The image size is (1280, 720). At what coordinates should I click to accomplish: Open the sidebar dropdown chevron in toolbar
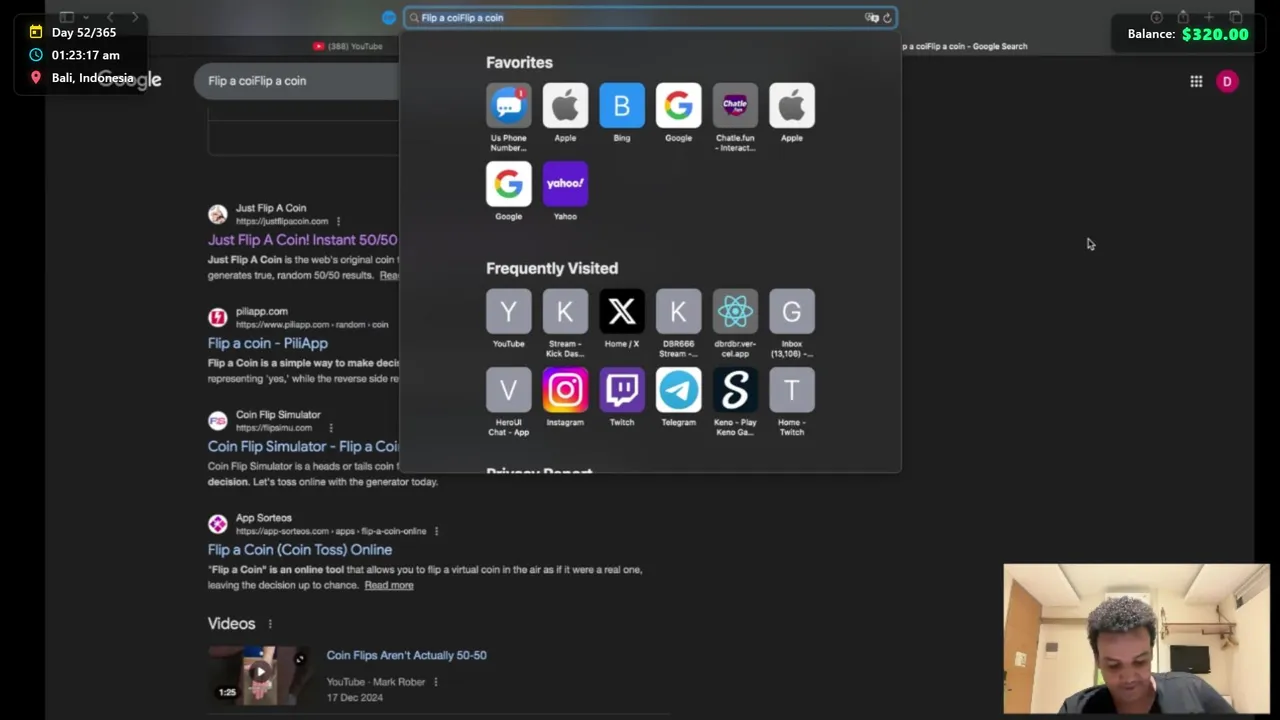click(x=86, y=17)
